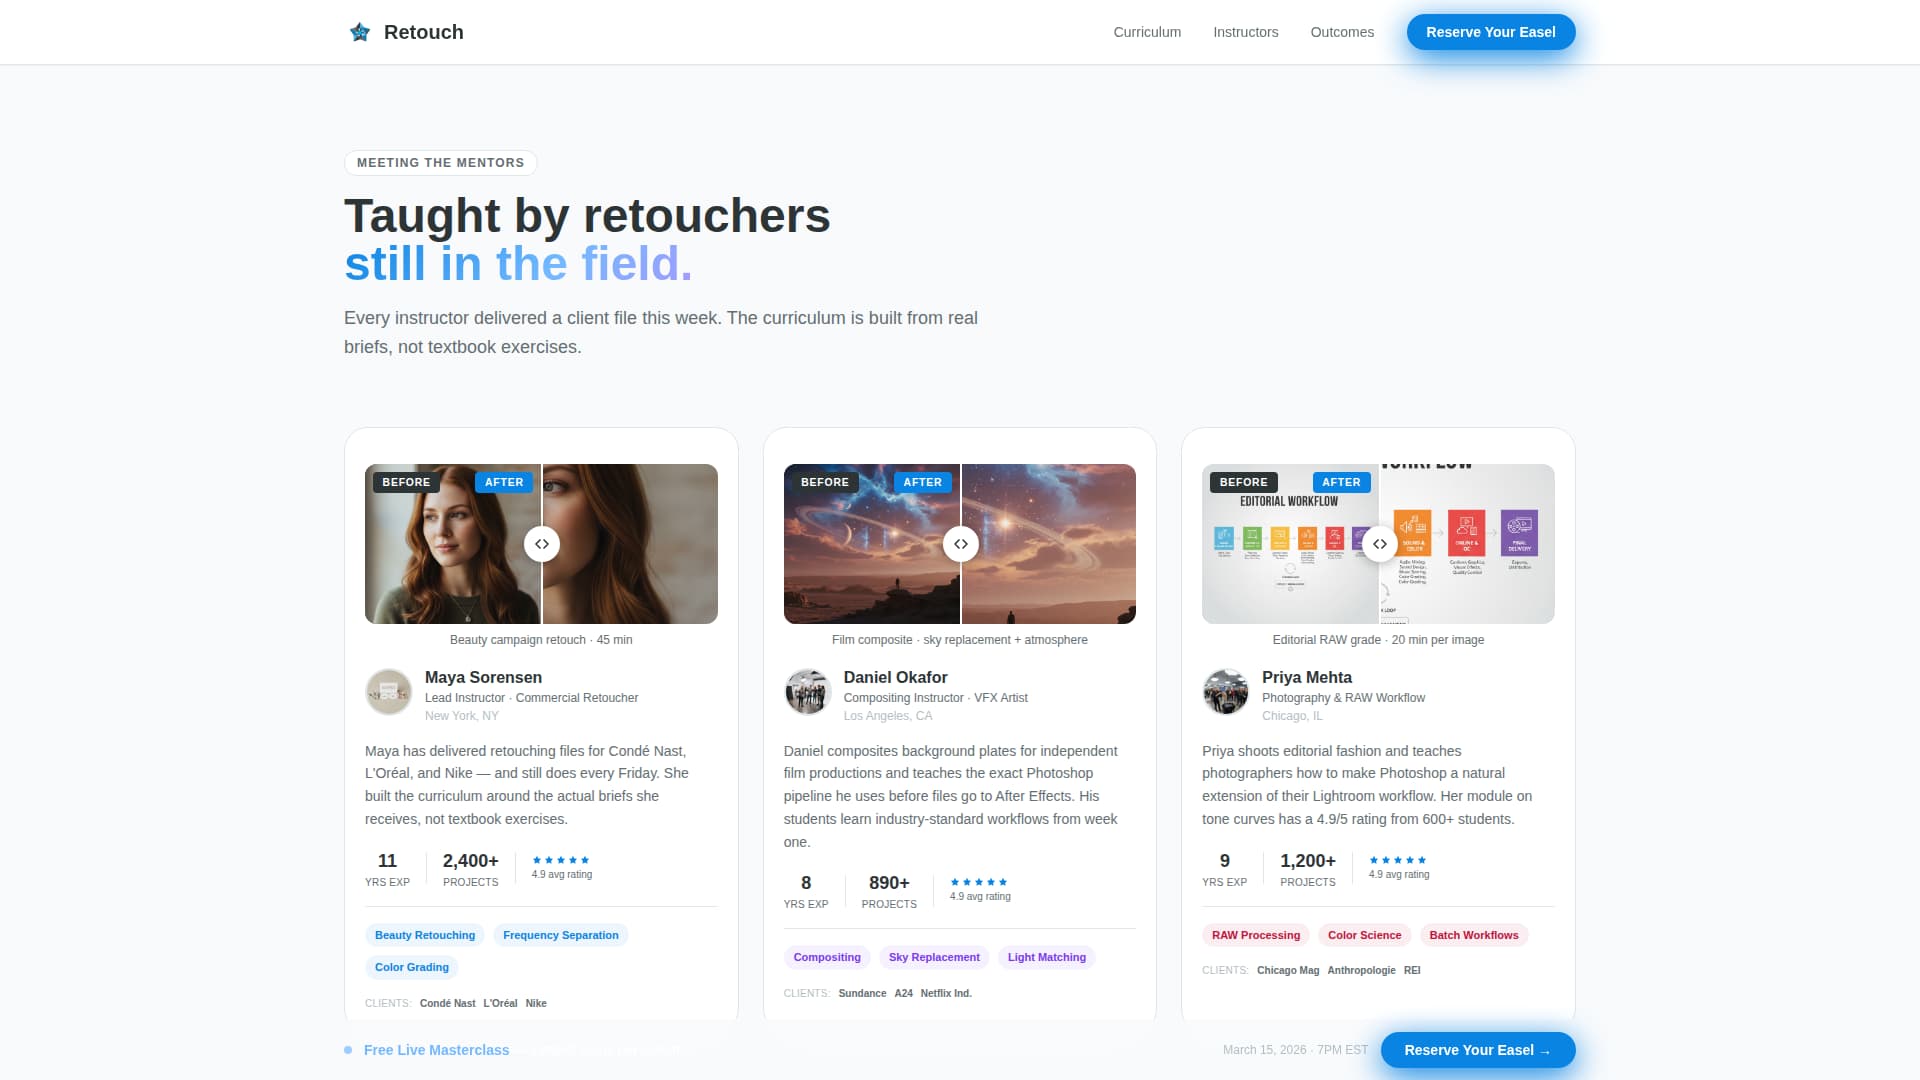The image size is (1920, 1080).
Task: Click the Batch Workflows tag
Action: (x=1474, y=935)
